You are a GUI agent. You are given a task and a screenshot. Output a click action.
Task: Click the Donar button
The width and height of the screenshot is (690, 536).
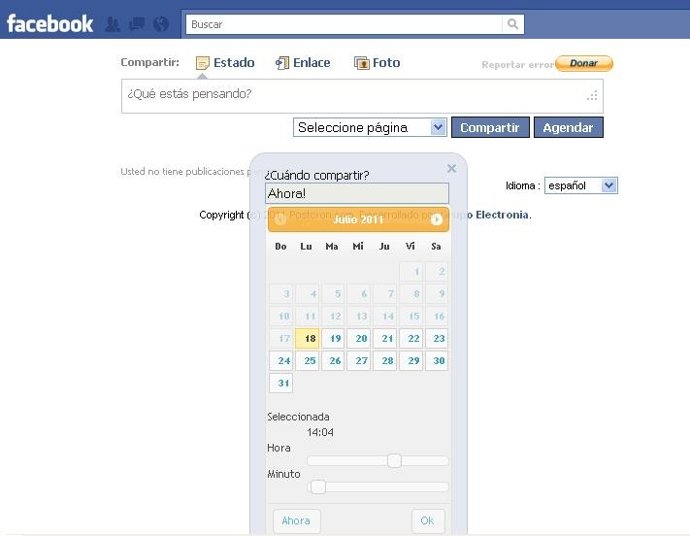click(584, 63)
